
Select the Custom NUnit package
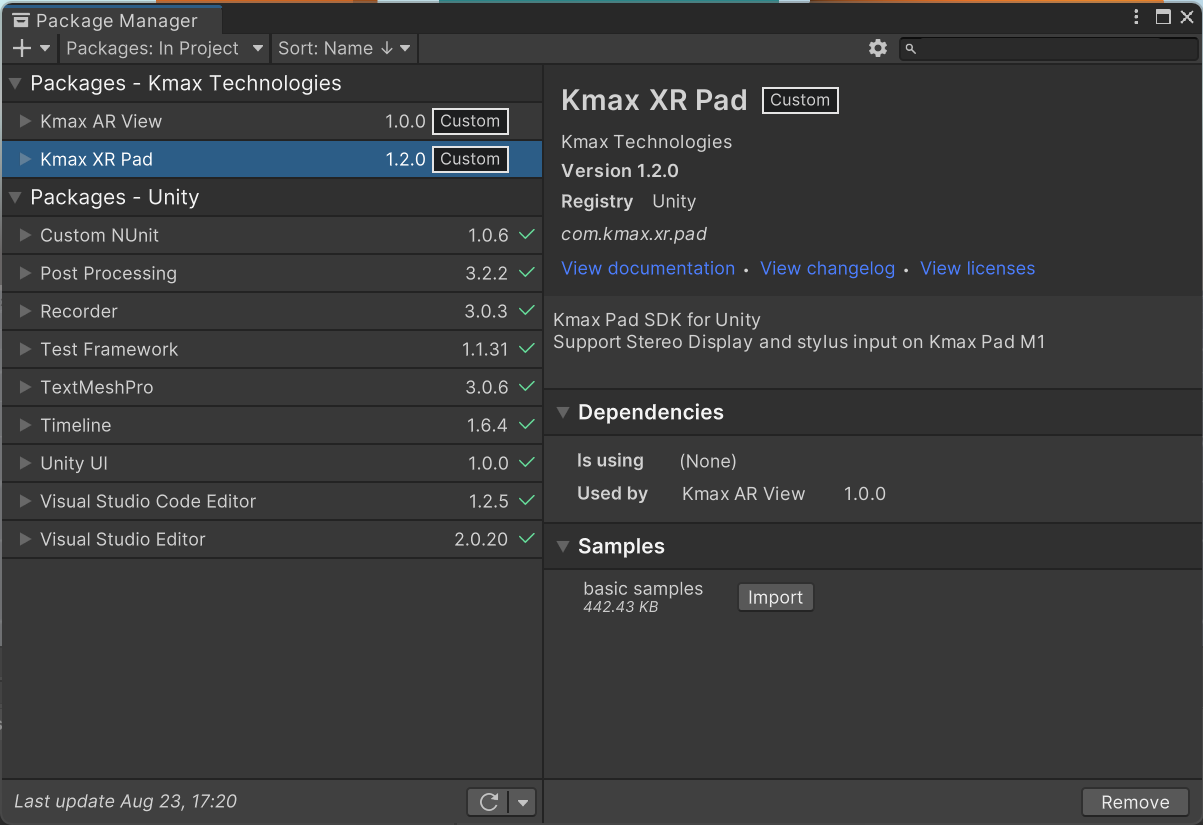(272, 235)
